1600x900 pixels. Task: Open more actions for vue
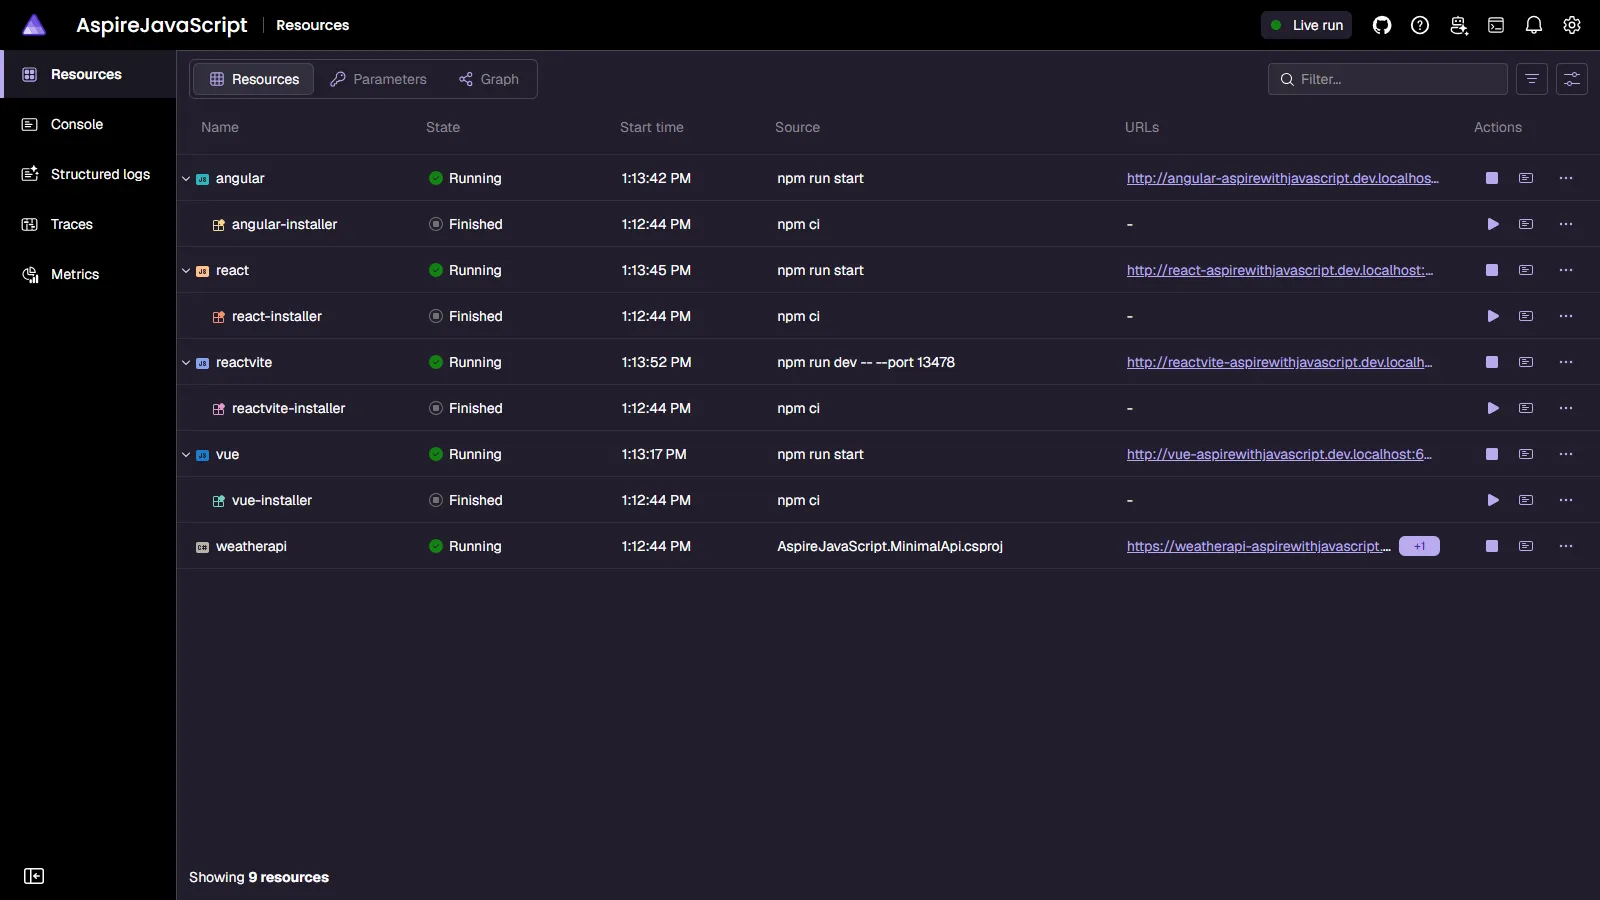click(1566, 454)
